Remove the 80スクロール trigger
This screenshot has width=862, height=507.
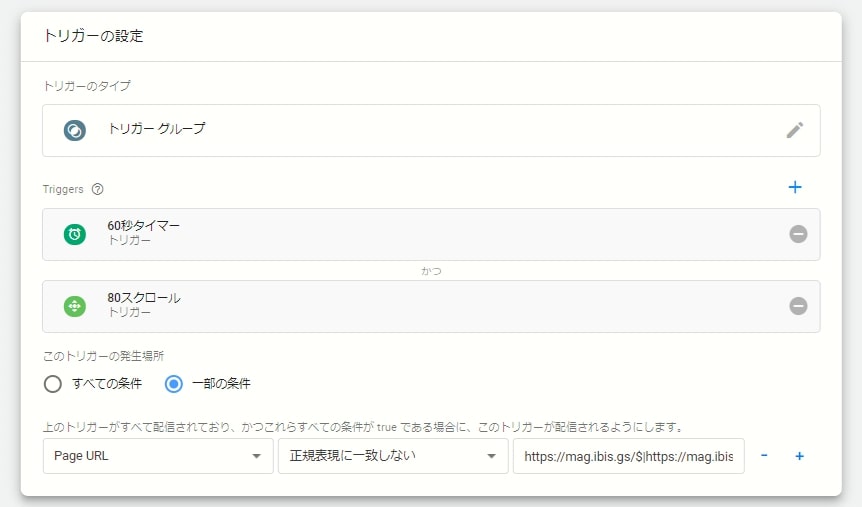click(x=798, y=306)
